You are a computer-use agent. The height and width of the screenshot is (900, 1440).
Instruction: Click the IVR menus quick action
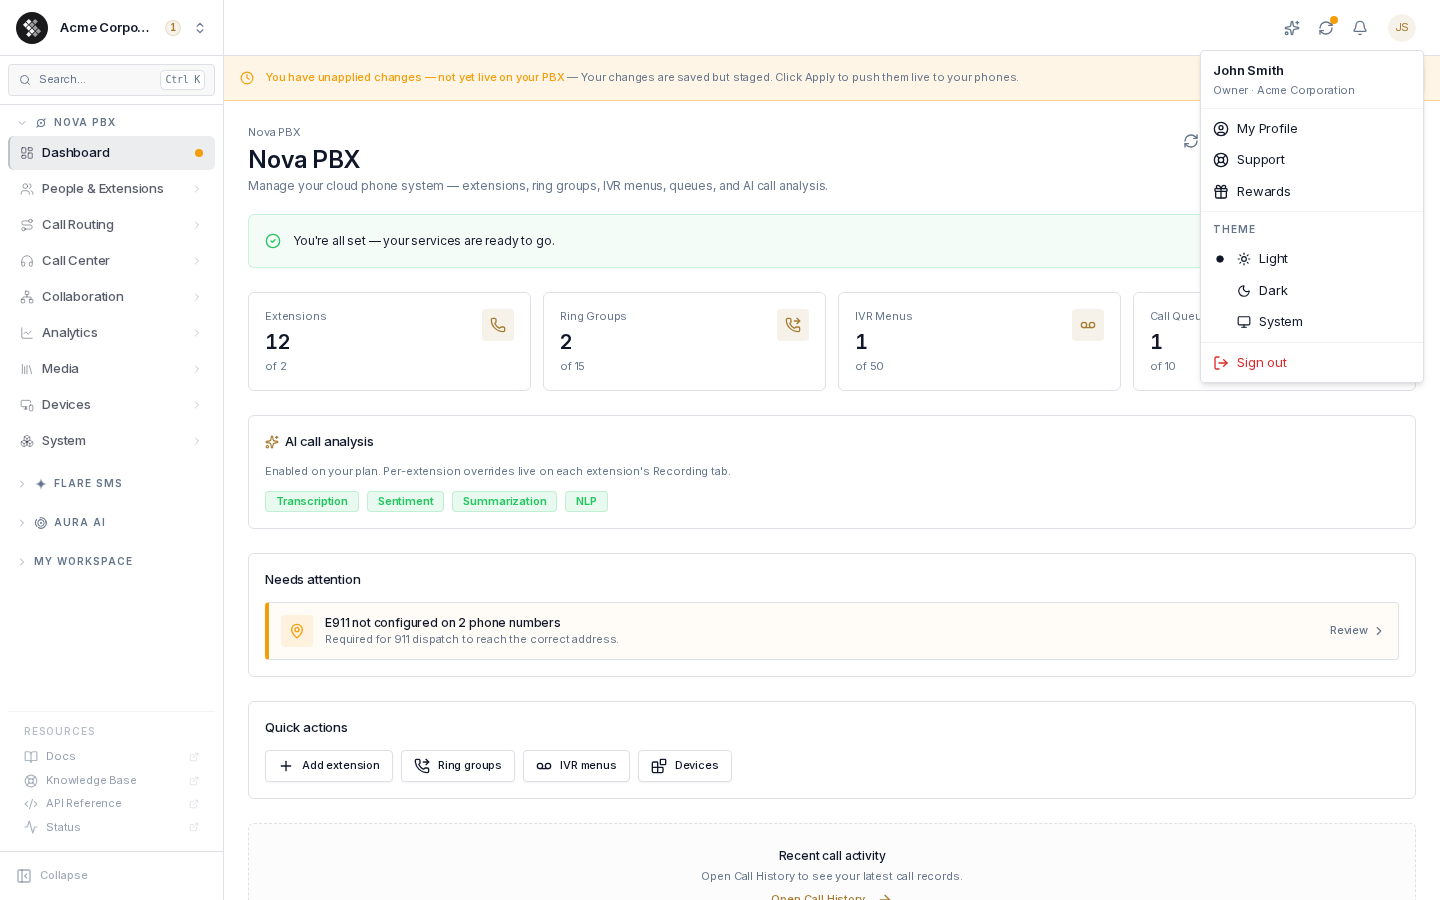tap(576, 766)
